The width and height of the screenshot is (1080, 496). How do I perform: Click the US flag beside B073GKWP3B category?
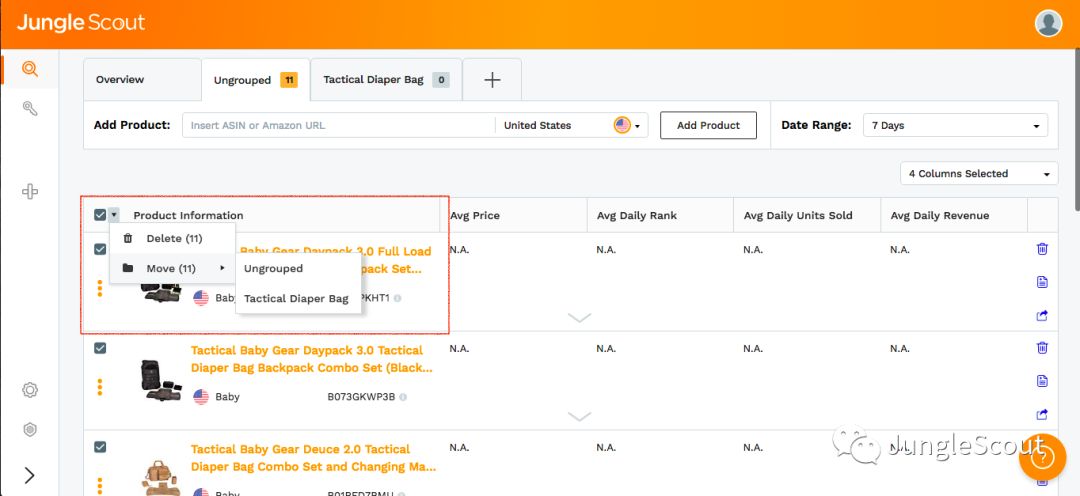(x=201, y=397)
